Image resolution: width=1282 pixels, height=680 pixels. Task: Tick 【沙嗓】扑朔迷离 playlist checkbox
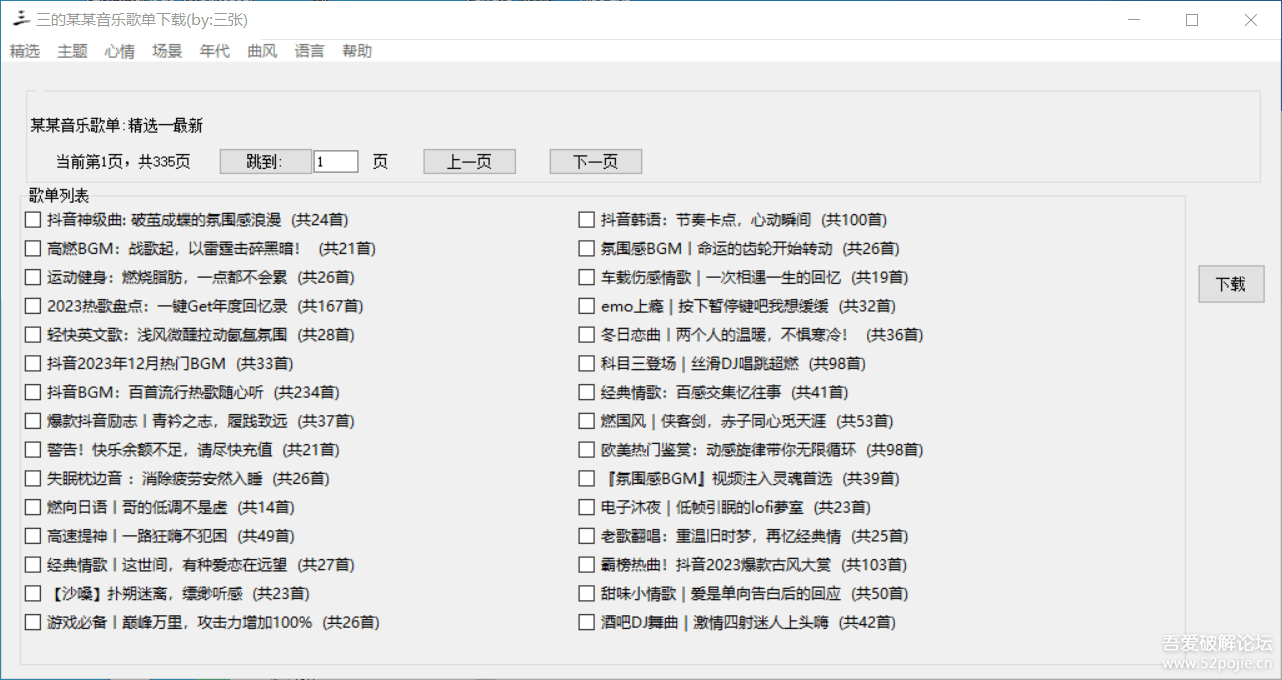(x=33, y=594)
